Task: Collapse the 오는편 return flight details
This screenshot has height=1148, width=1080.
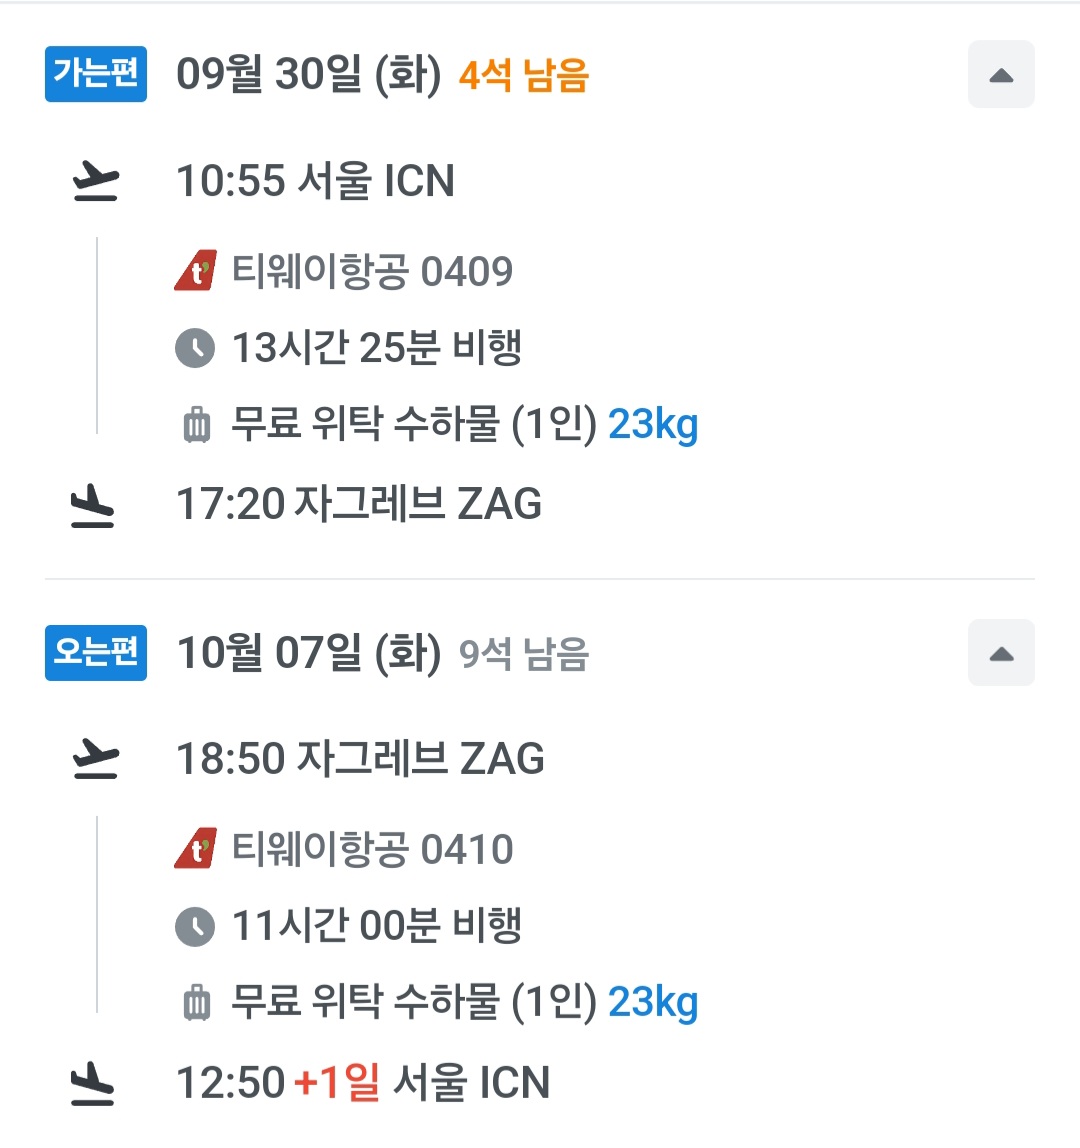Action: pyautogui.click(x=1001, y=653)
